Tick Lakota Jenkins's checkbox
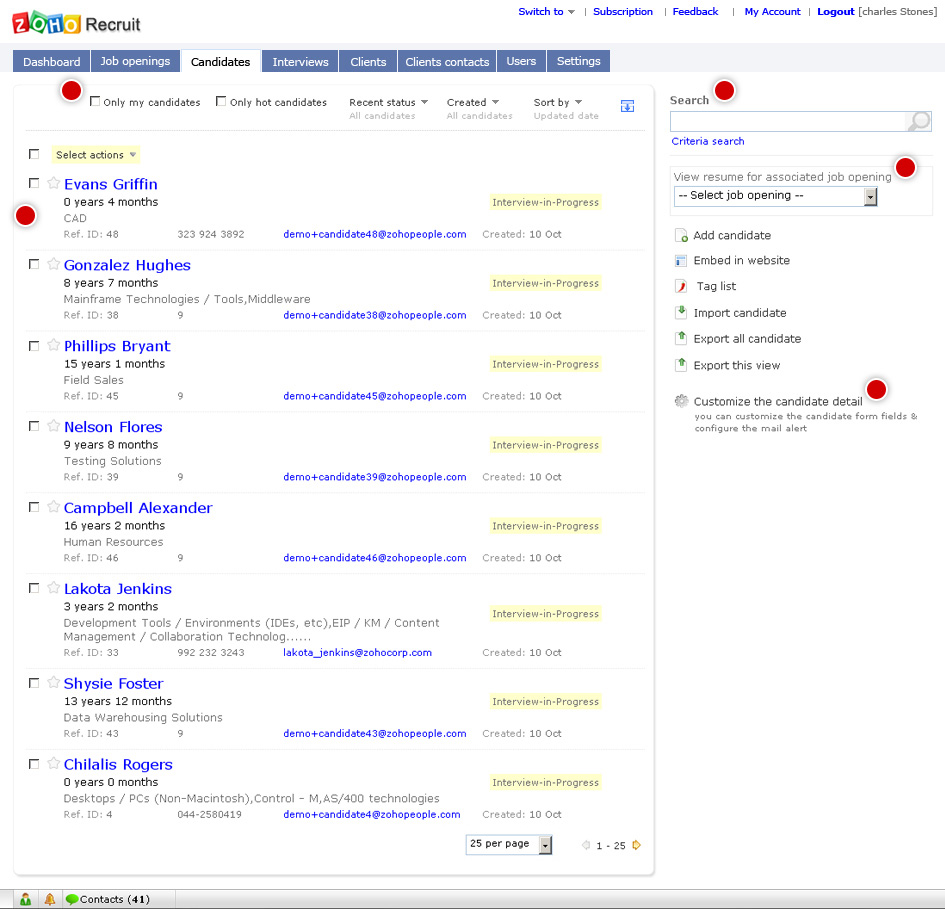945x909 pixels. point(34,588)
